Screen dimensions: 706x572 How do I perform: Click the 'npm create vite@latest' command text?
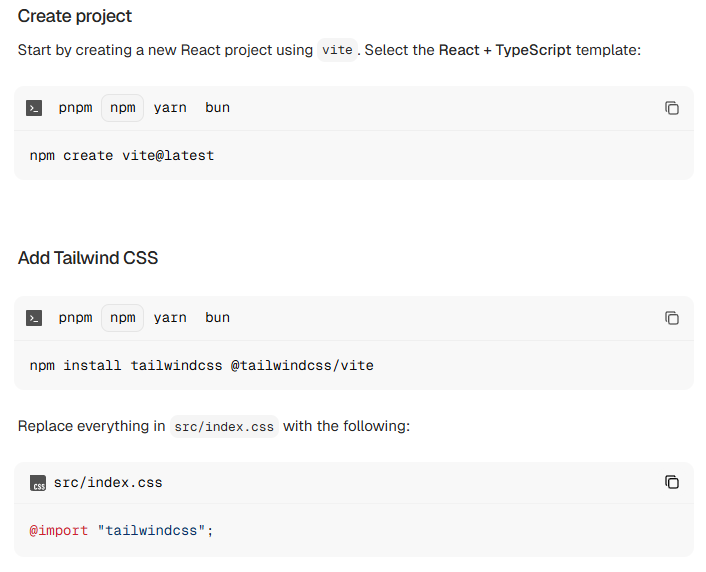pos(122,156)
